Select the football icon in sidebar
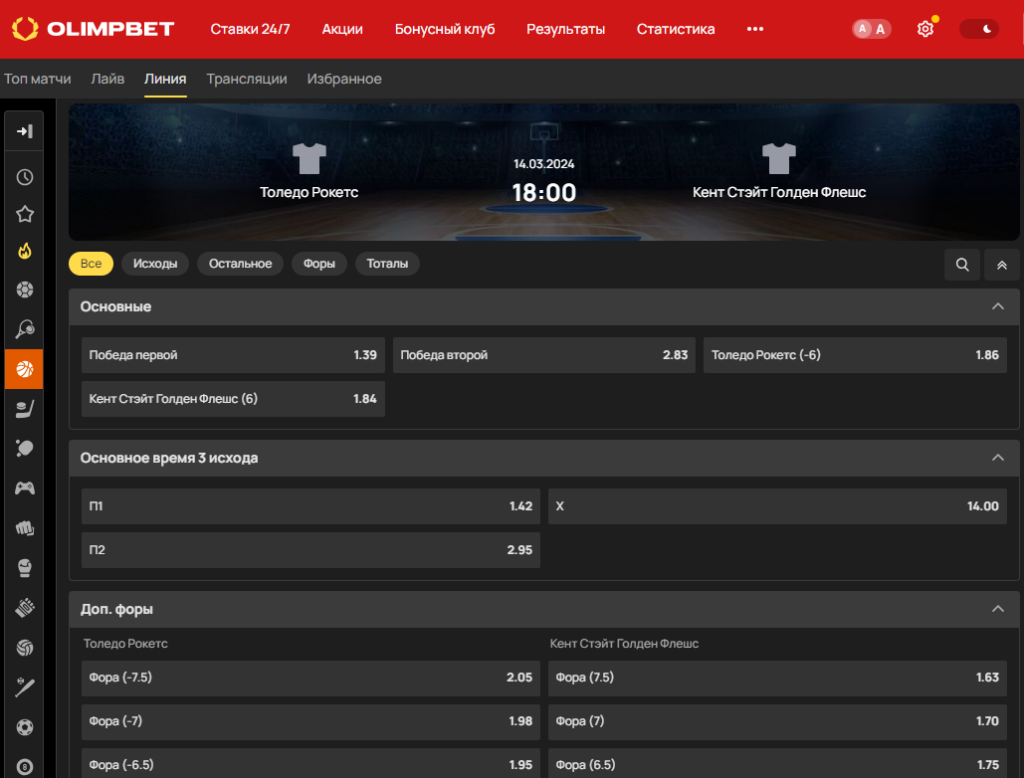Screen dimensions: 1024x778 click(x=24, y=289)
